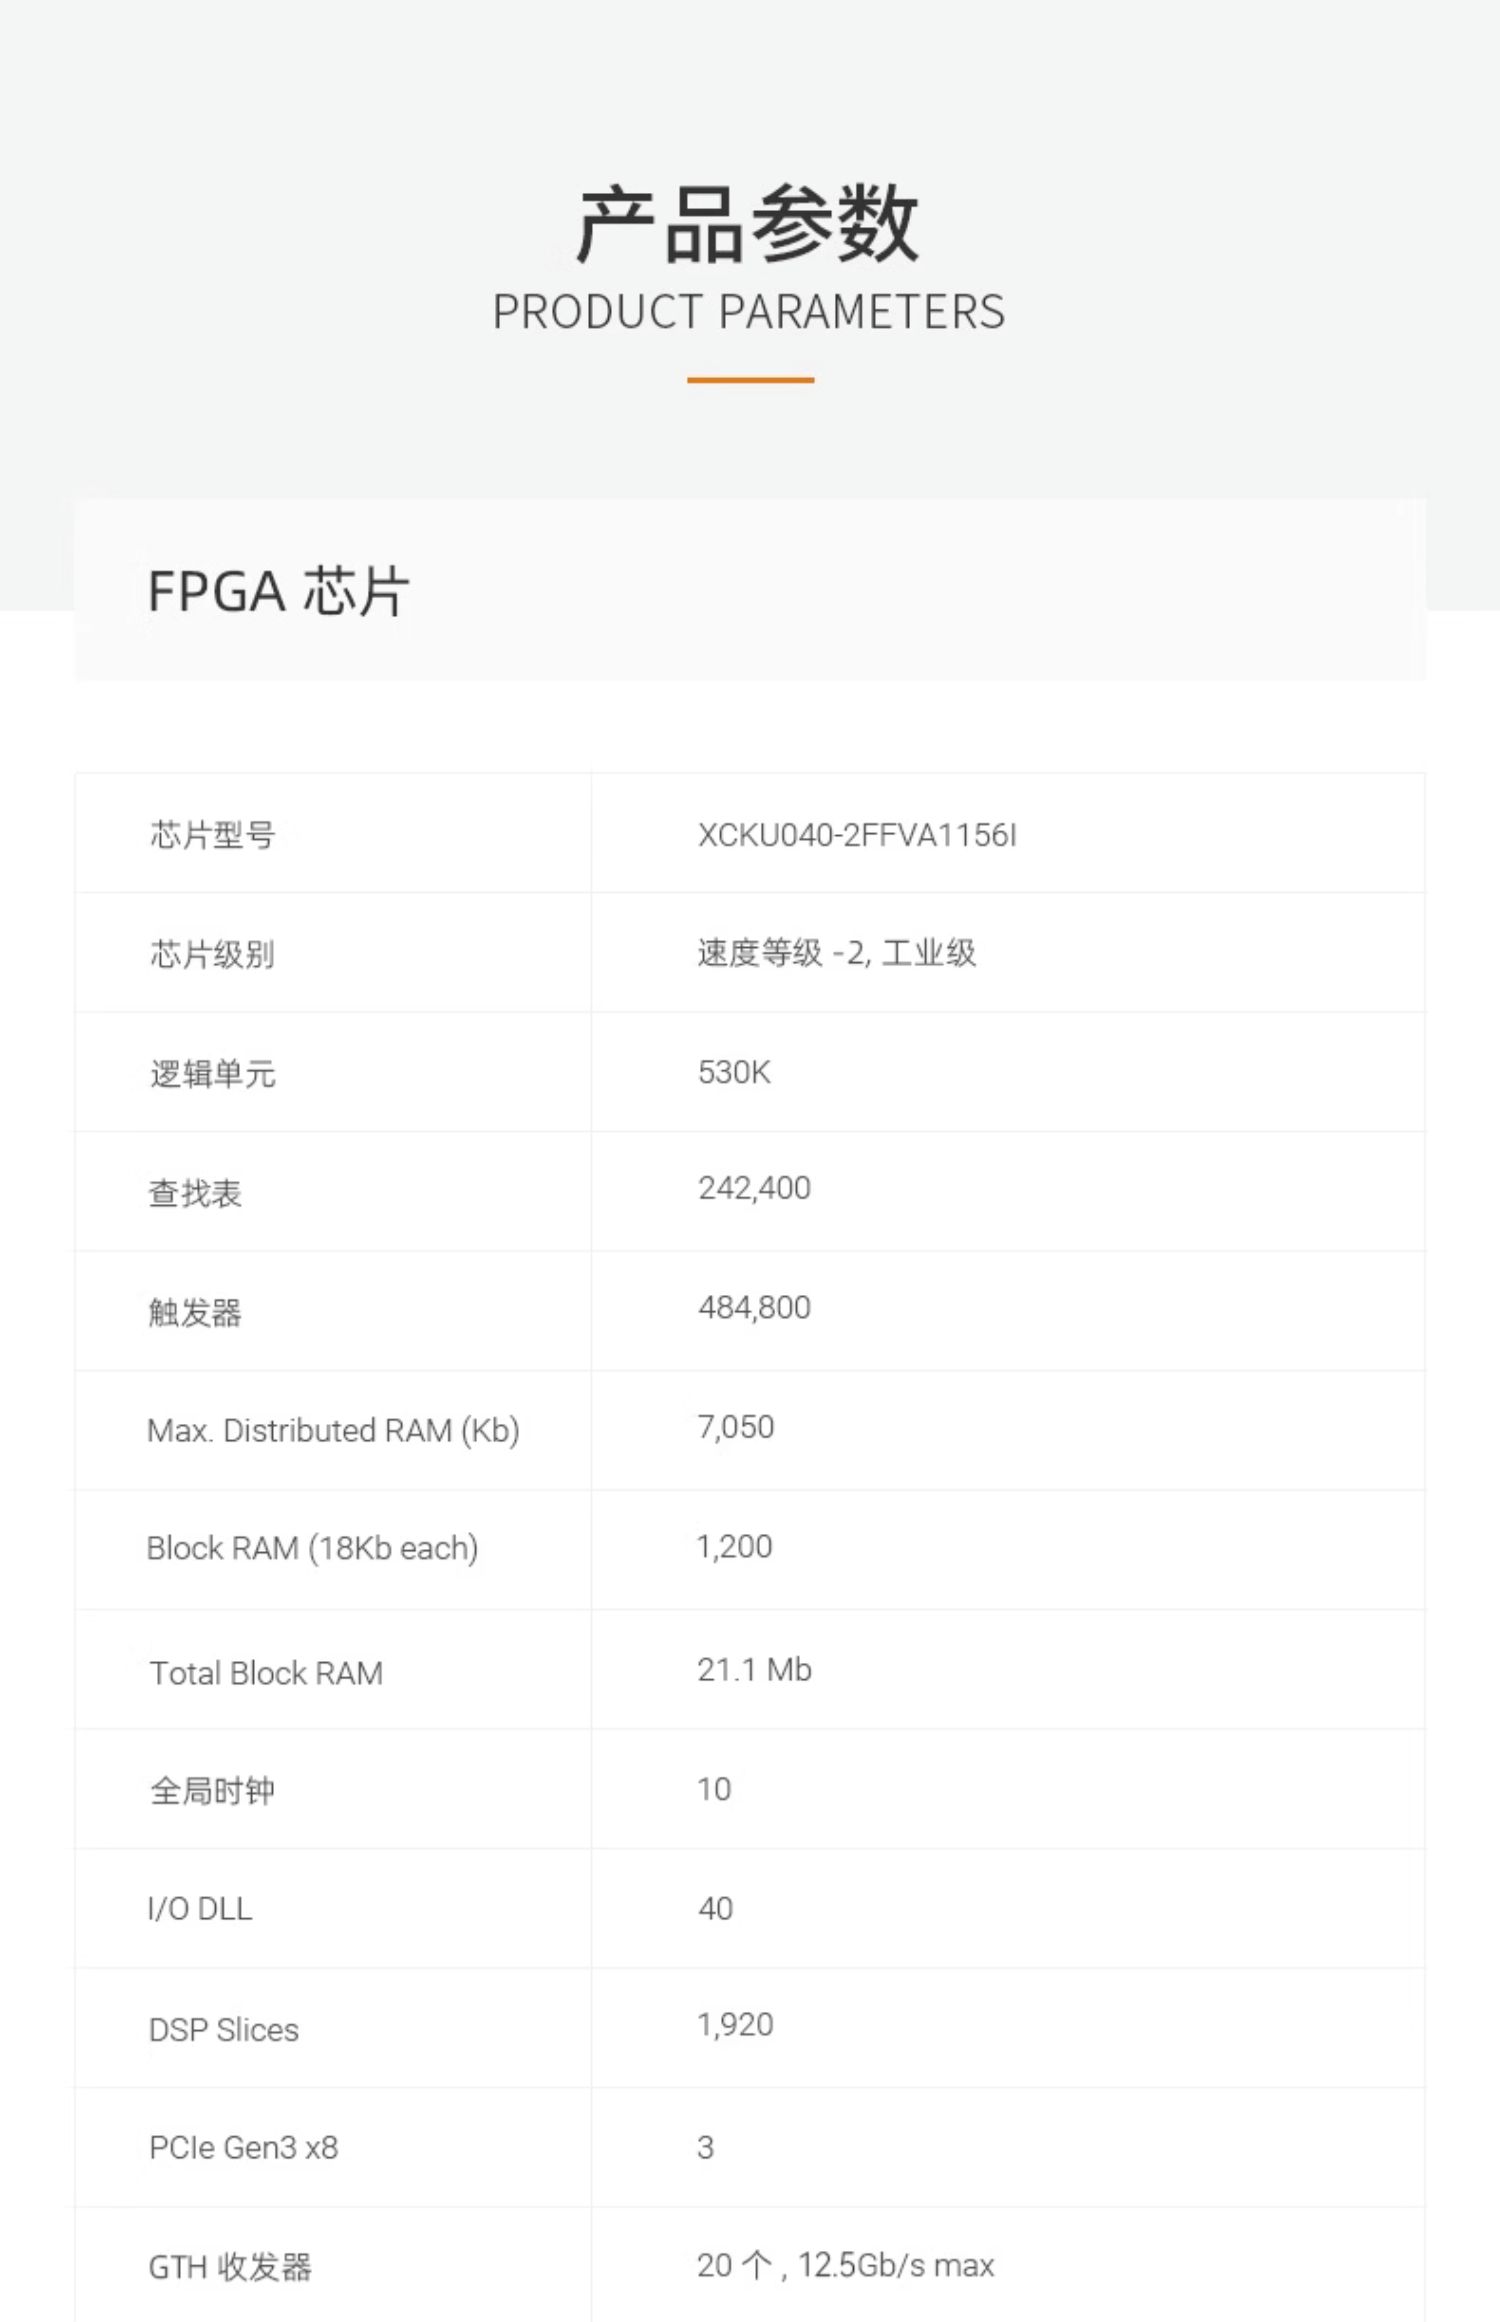The image size is (1500, 2322).
Task: Click the 产品参数 heading
Action: [x=748, y=224]
